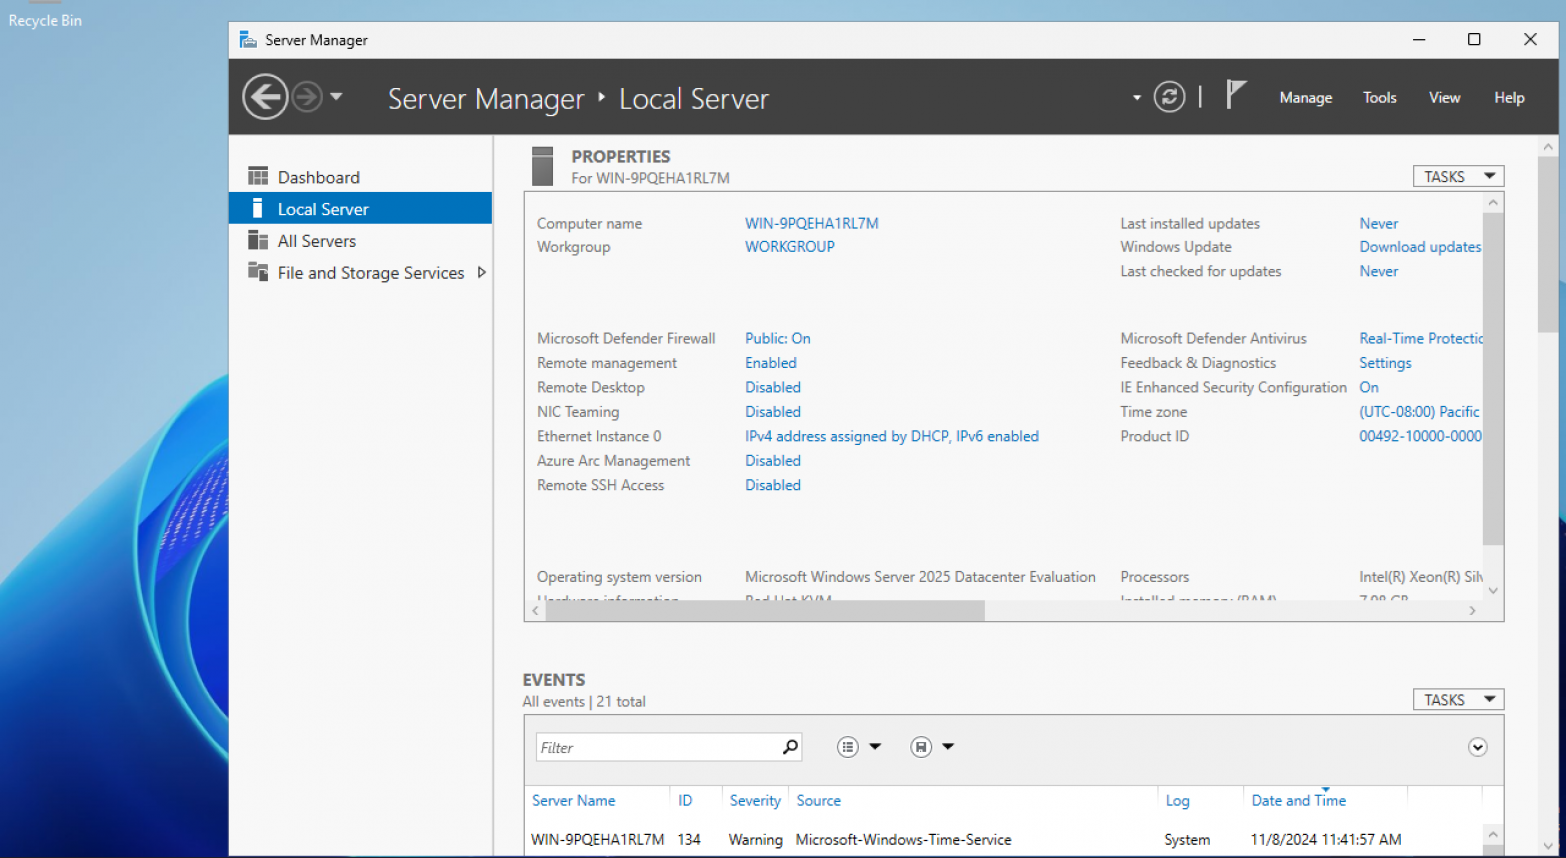Click the WORKGROUP link
This screenshot has width=1566, height=858.
click(x=790, y=246)
